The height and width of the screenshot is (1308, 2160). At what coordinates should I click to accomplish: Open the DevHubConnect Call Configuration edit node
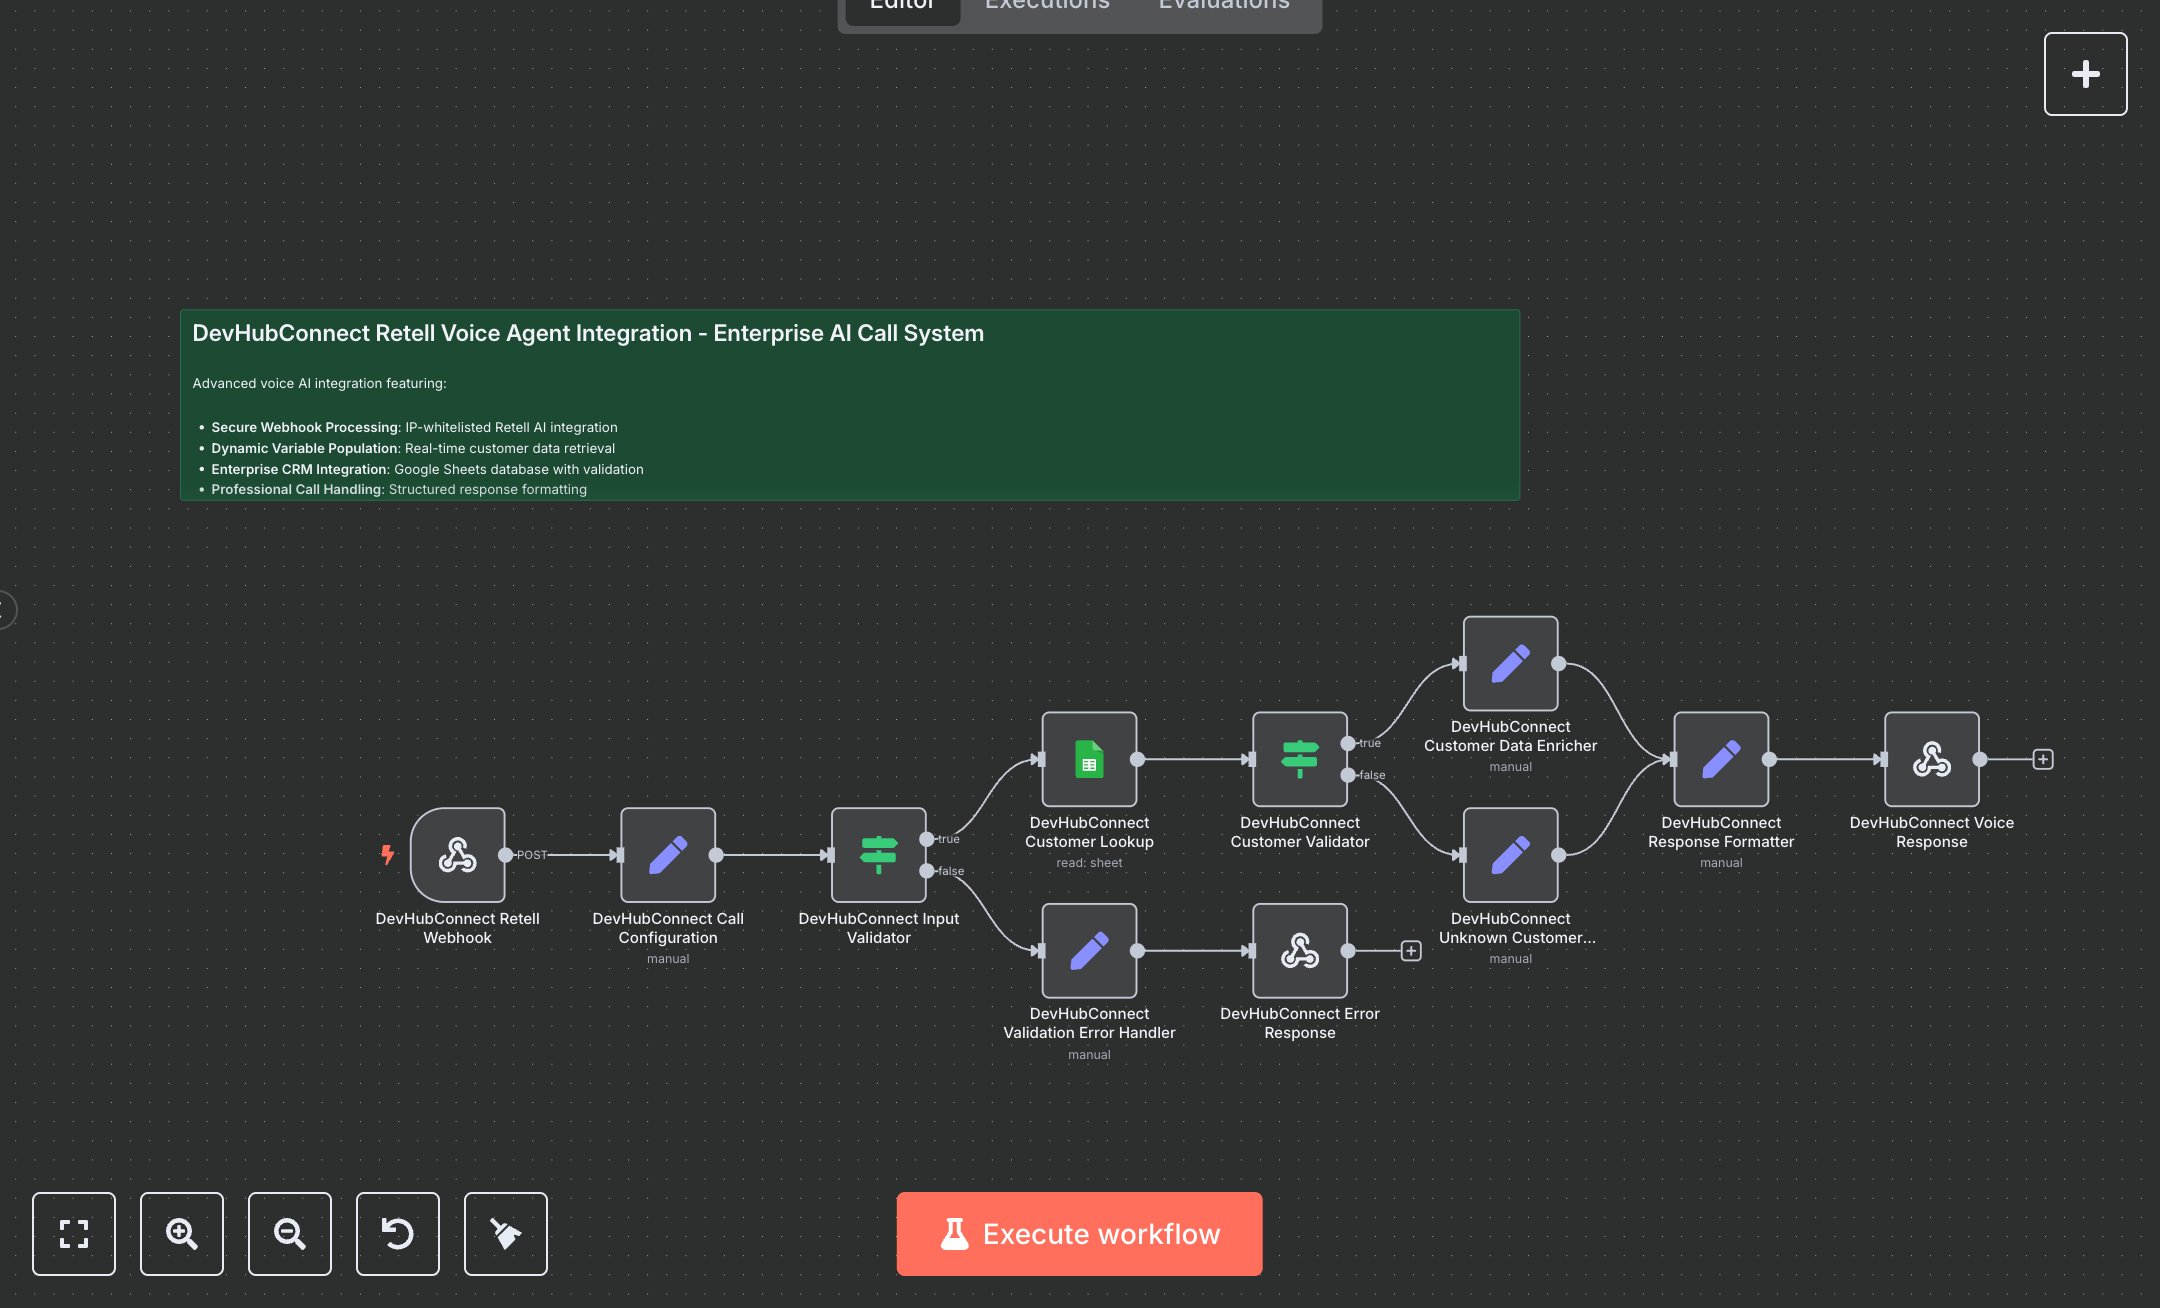(668, 855)
